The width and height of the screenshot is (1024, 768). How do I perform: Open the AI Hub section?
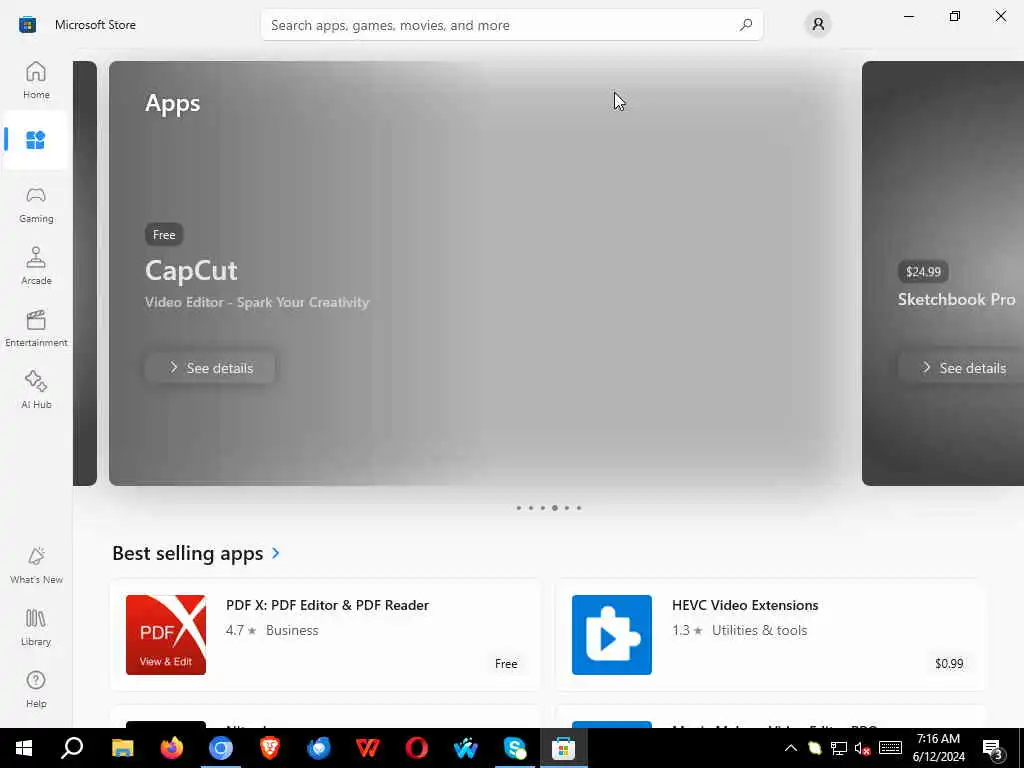coord(36,390)
